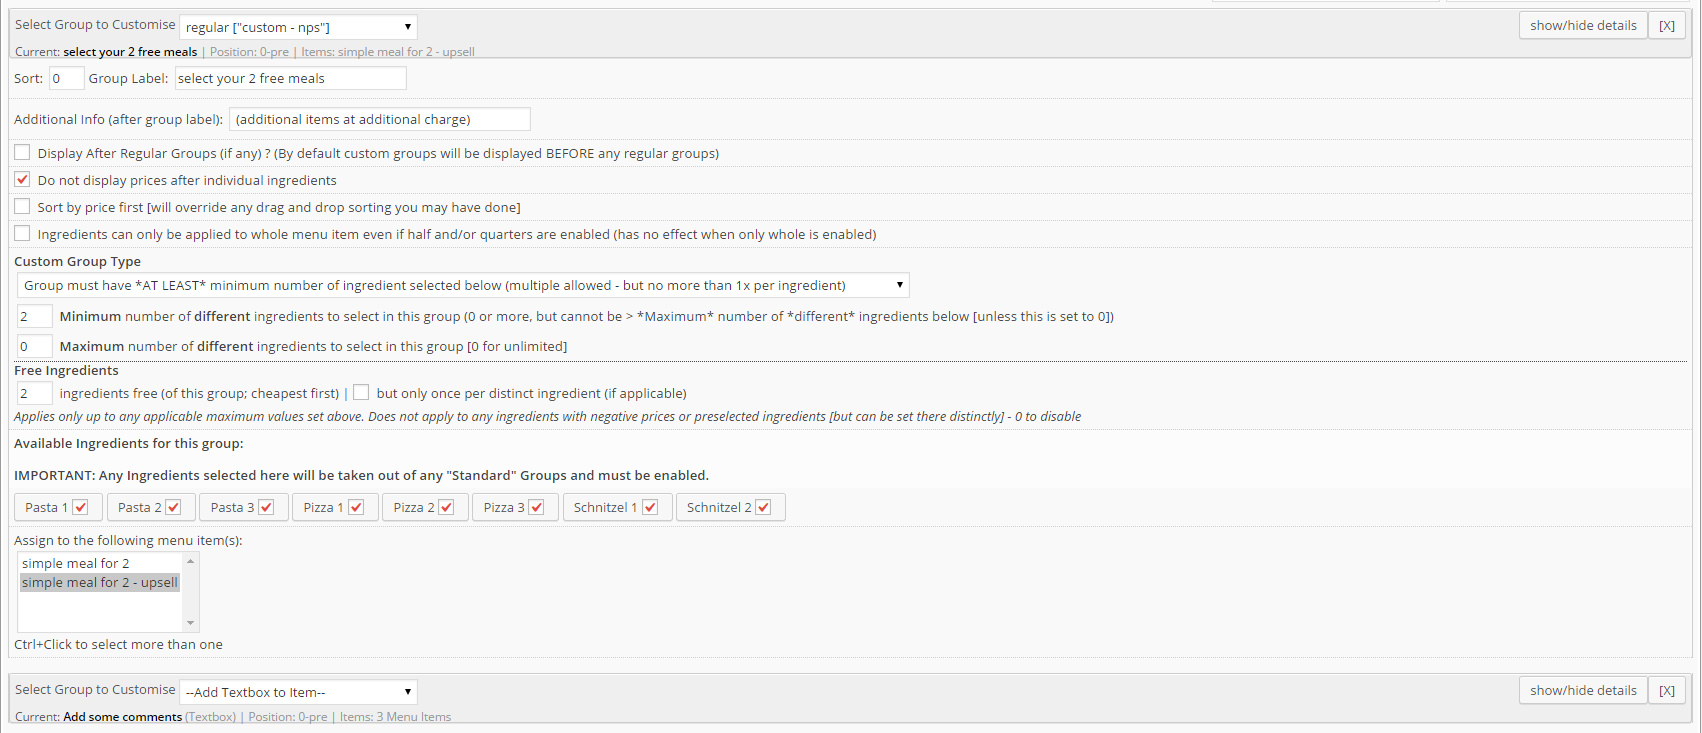Viewport: 1702px width, 733px height.
Task: Select simple meal for 2 - upsell entry
Action: 99,582
